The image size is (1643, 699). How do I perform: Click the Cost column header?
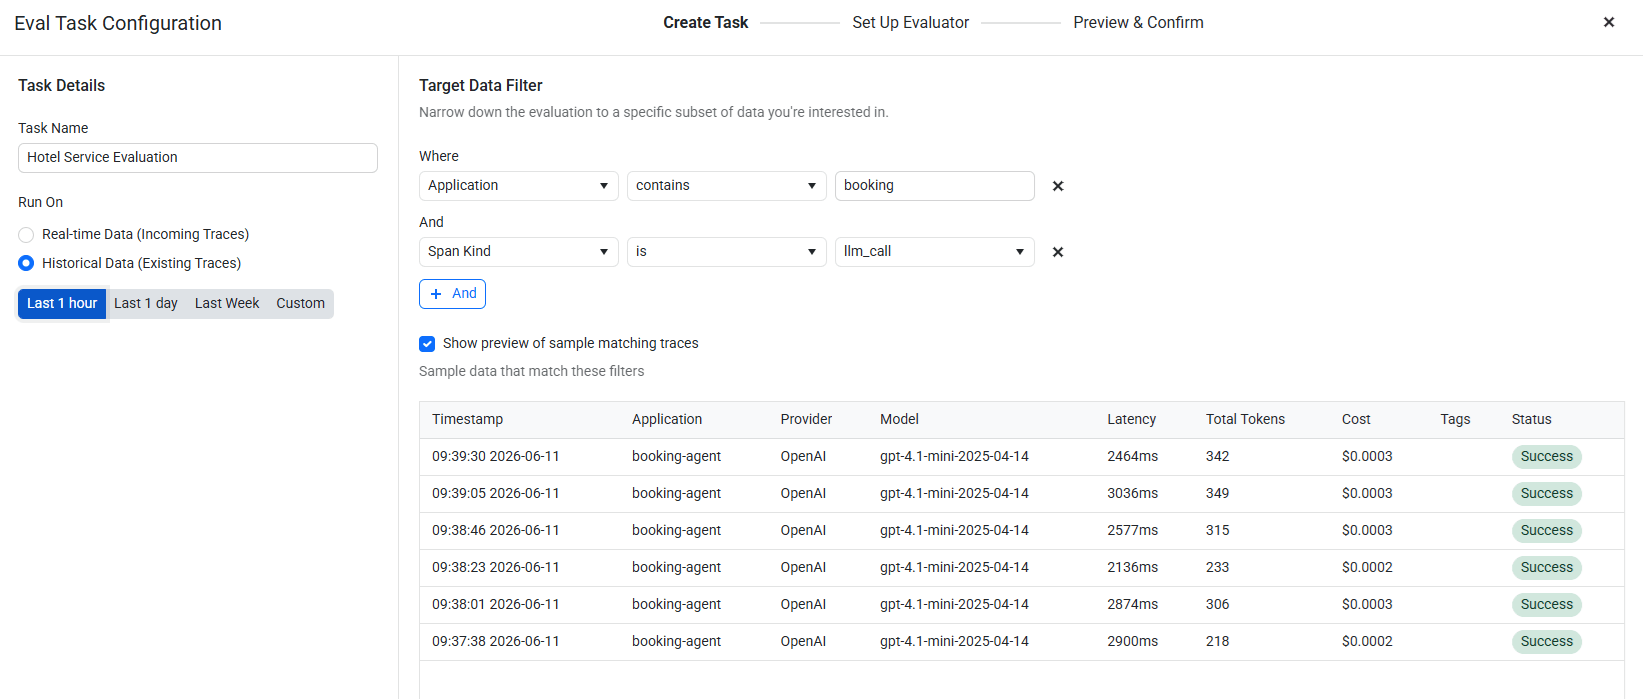[x=1357, y=420]
